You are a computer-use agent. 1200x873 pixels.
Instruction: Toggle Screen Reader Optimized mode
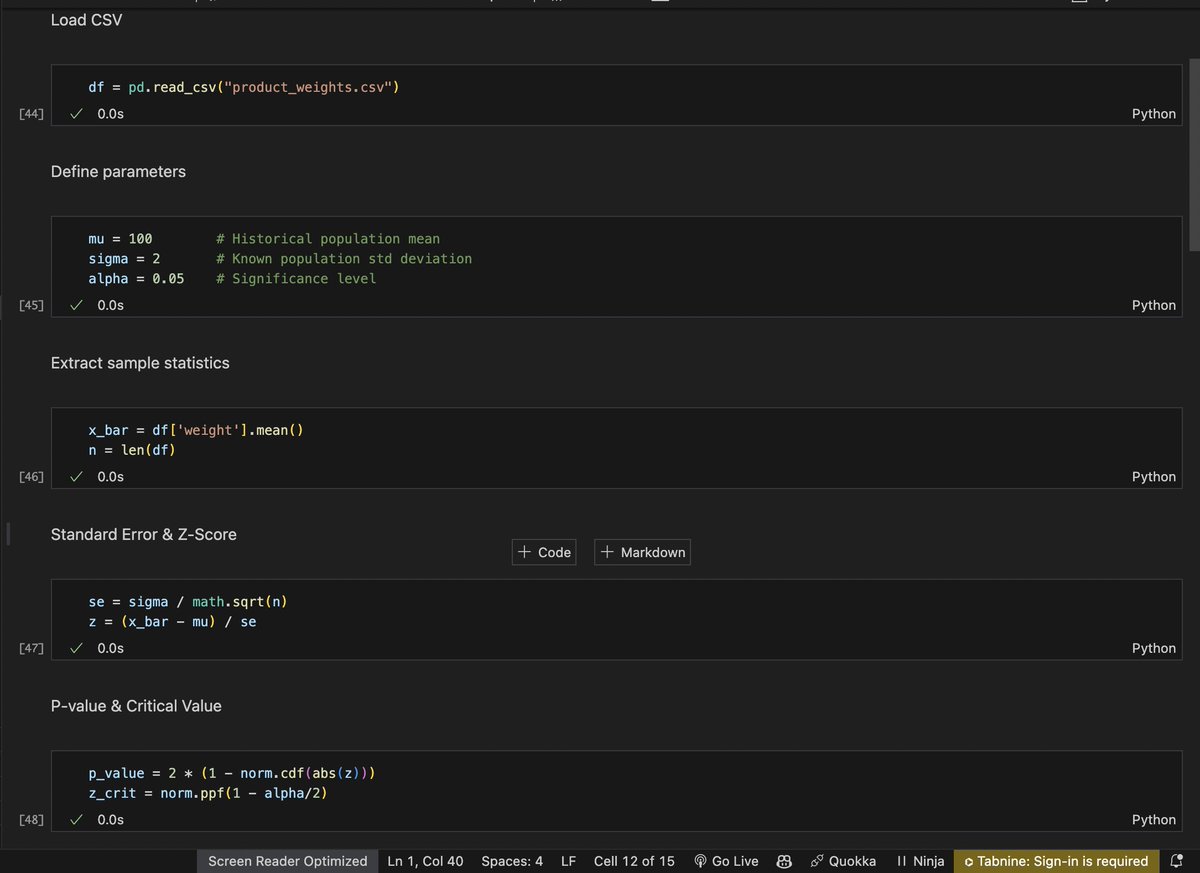[287, 861]
